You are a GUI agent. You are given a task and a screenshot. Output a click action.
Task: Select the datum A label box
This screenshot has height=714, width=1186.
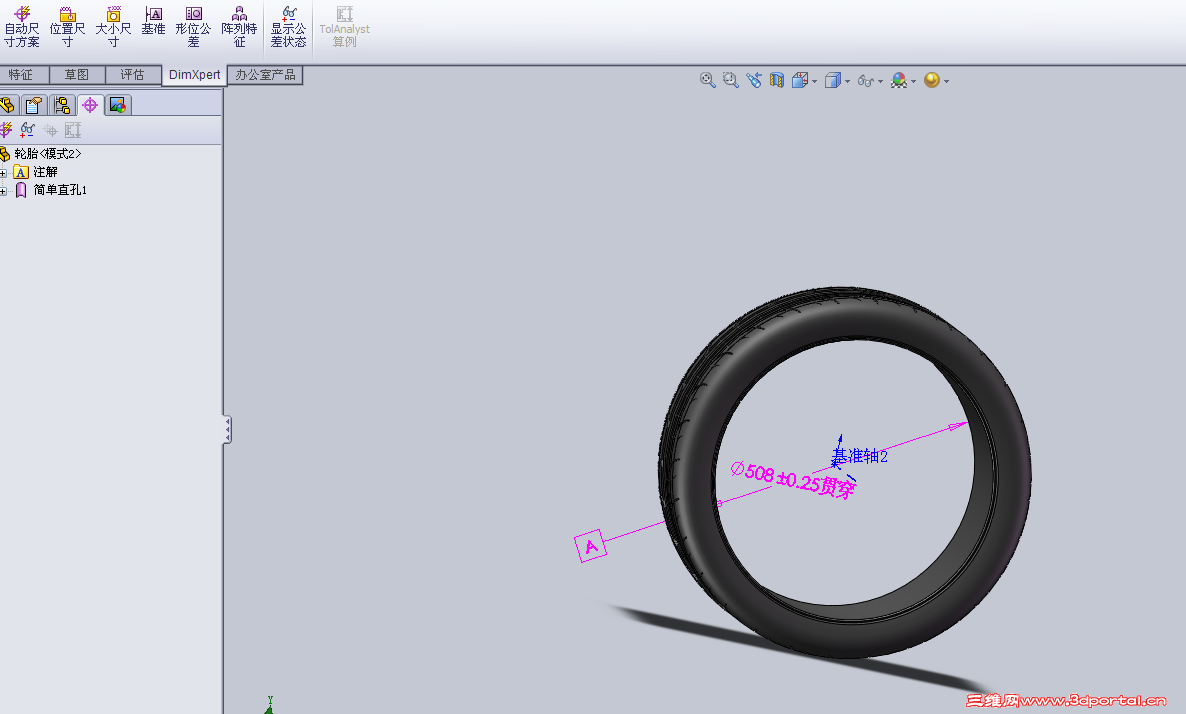591,545
